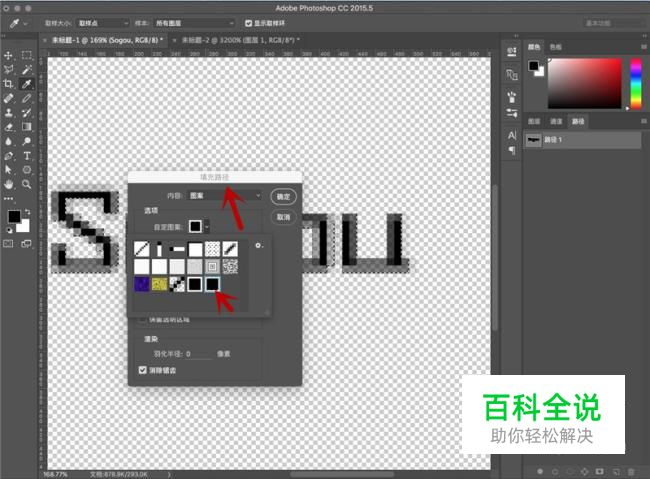Pick the yellow pattern swatch
650x479 pixels.
160,284
